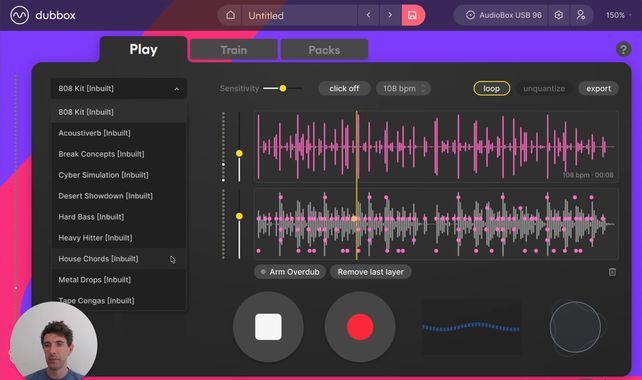
Task: Collapse the 808 Kit kit selector
Action: (x=119, y=88)
